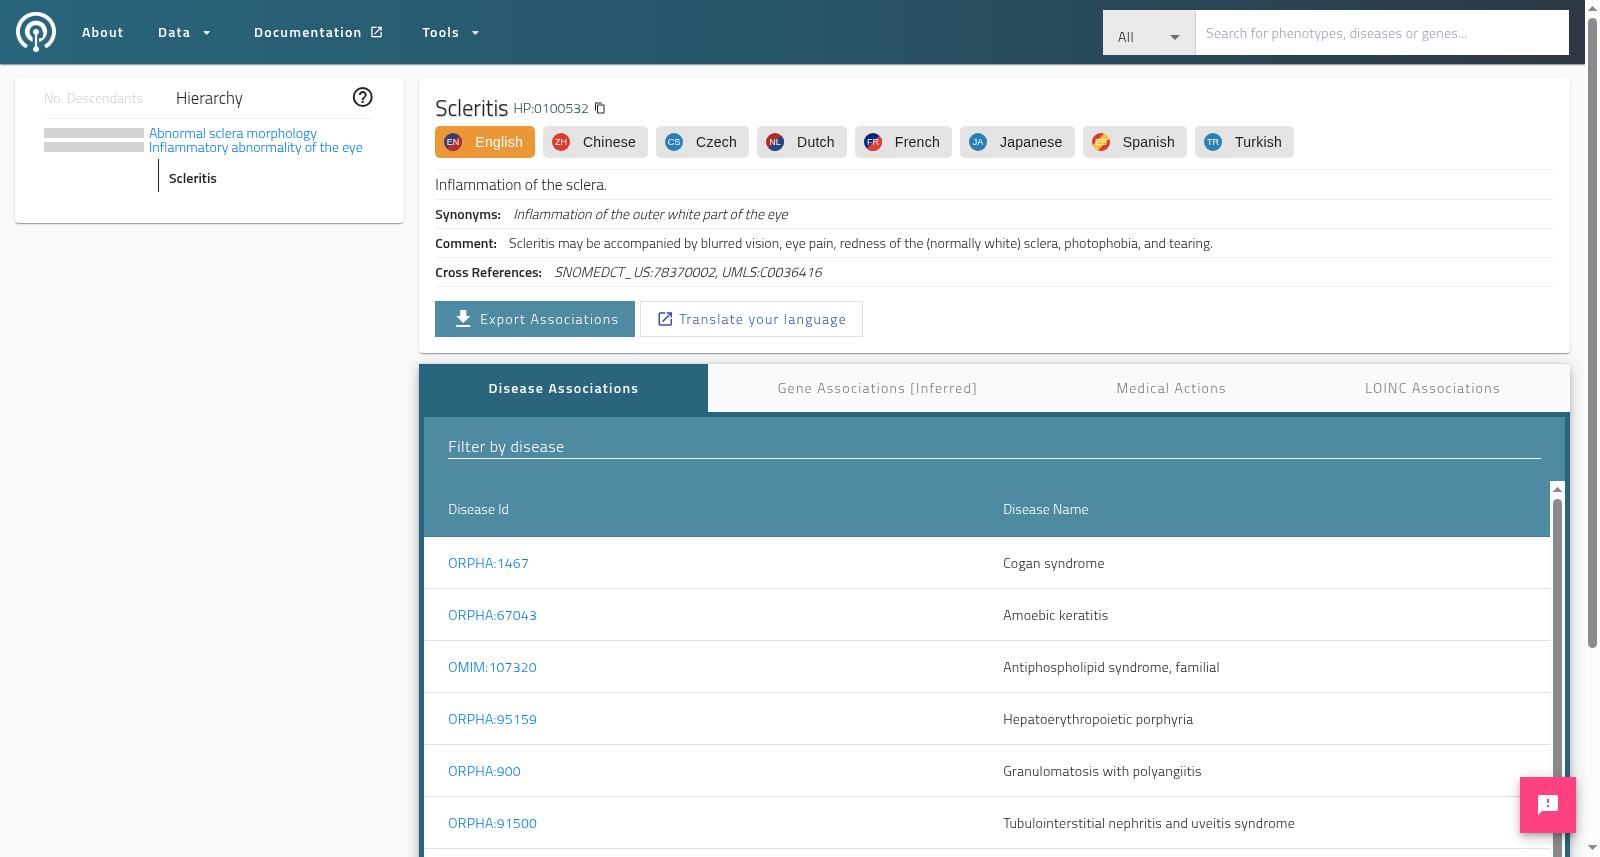Click the Scleritis page title
The height and width of the screenshot is (857, 1600).
(472, 108)
